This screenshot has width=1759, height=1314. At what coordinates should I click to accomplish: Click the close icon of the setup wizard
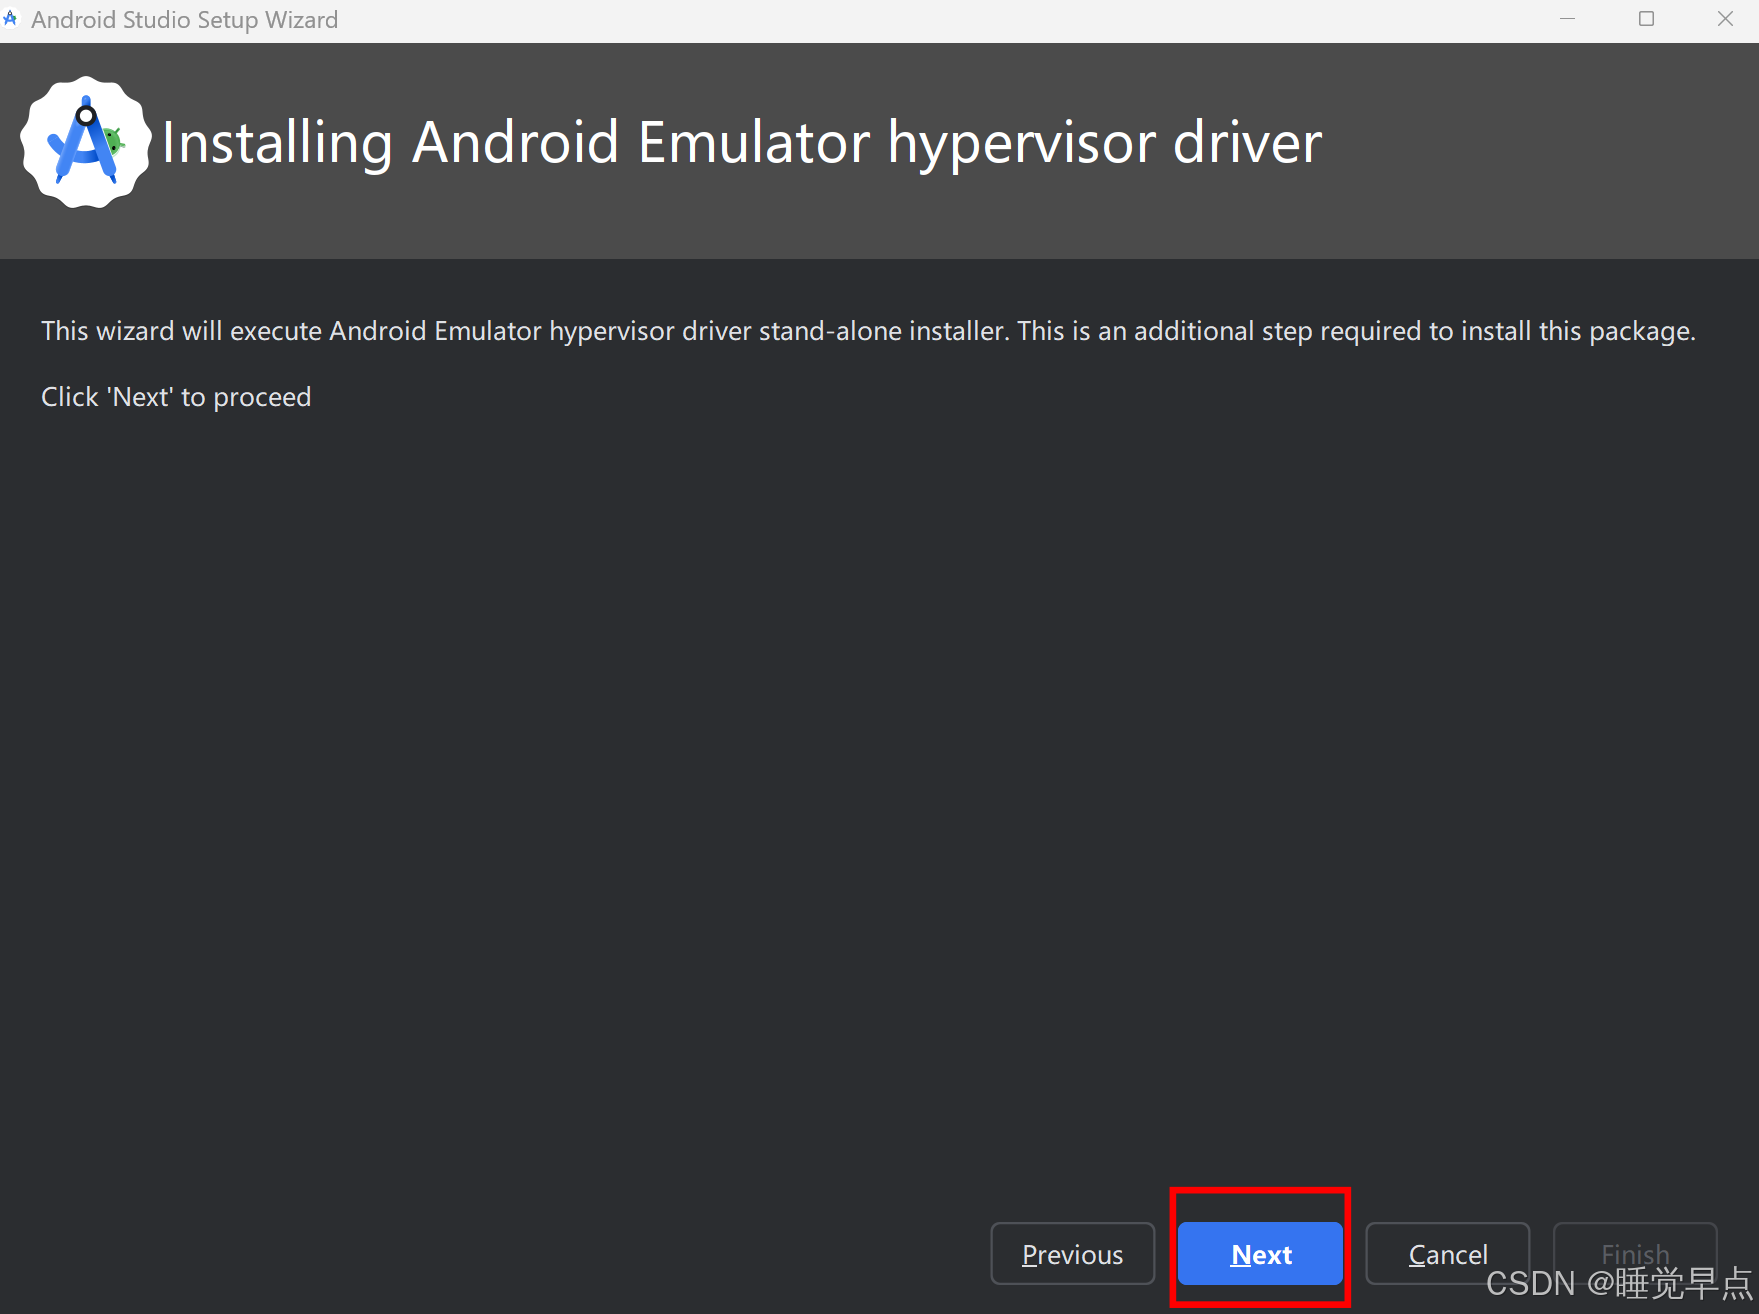tap(1725, 18)
